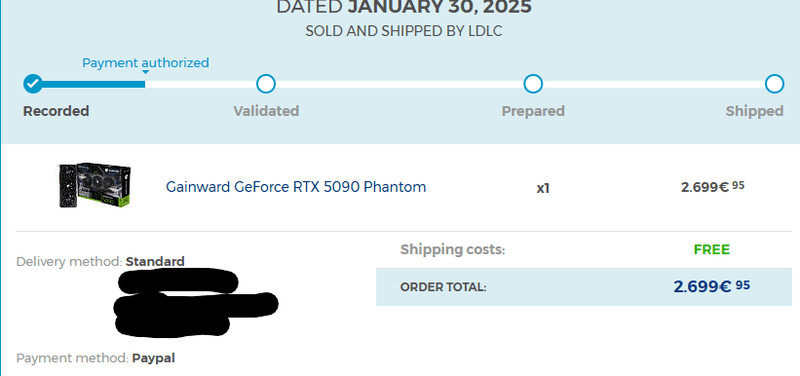Open the Gainward RTX 5090 product thumbnail

[94, 185]
